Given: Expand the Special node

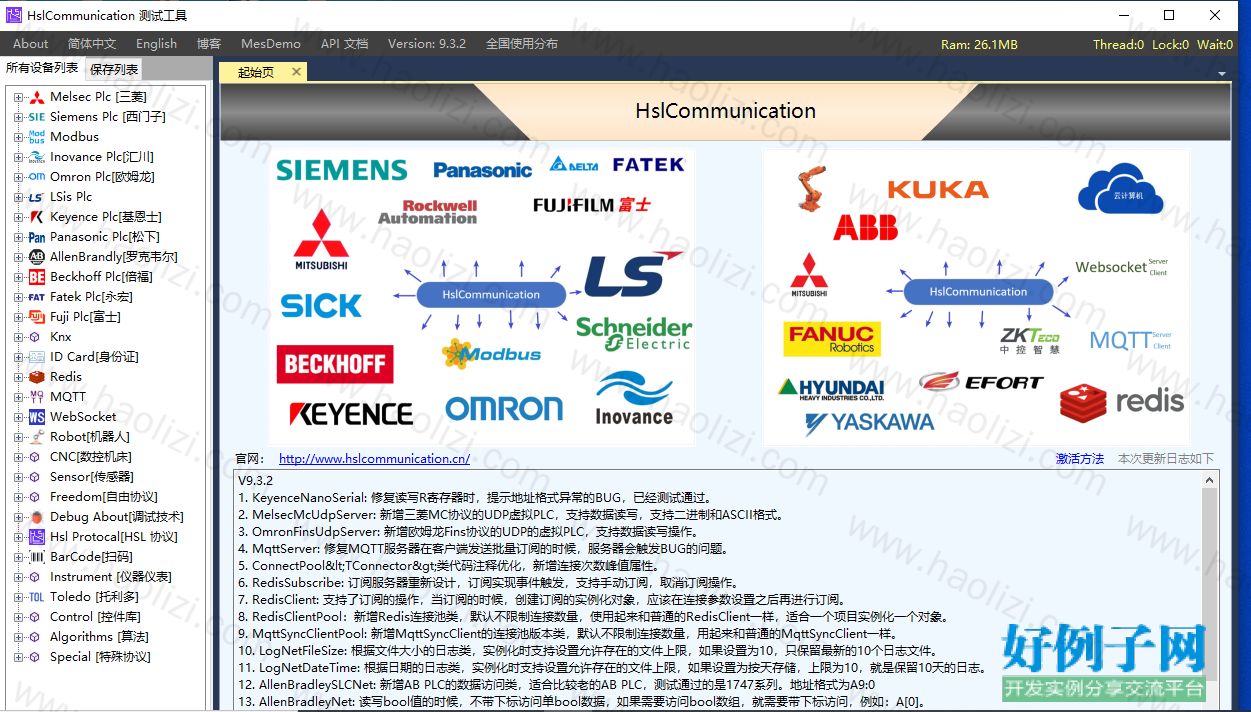Looking at the screenshot, I should pos(18,657).
